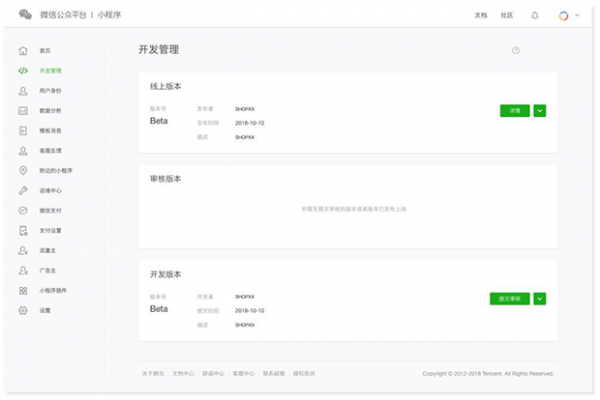Expand dropdown next to 提交审核 button
Viewport: 600px width, 400px height.
tap(540, 298)
